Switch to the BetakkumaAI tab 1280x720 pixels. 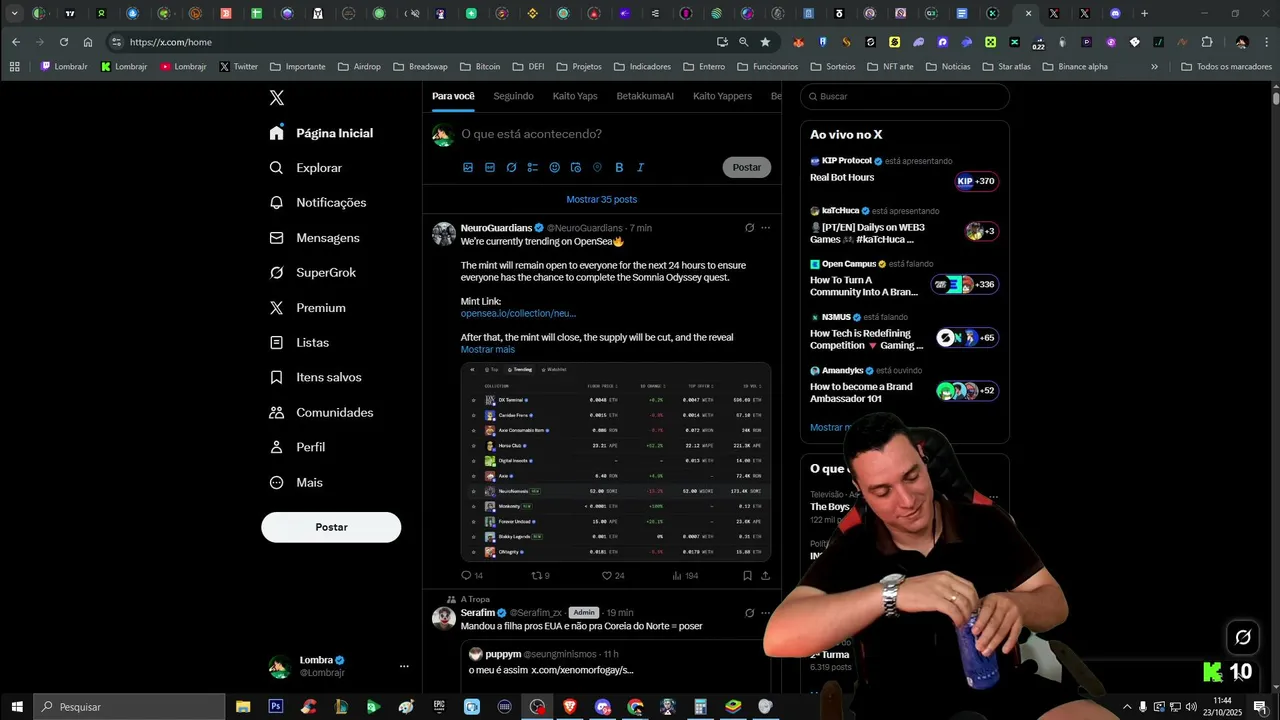645,96
